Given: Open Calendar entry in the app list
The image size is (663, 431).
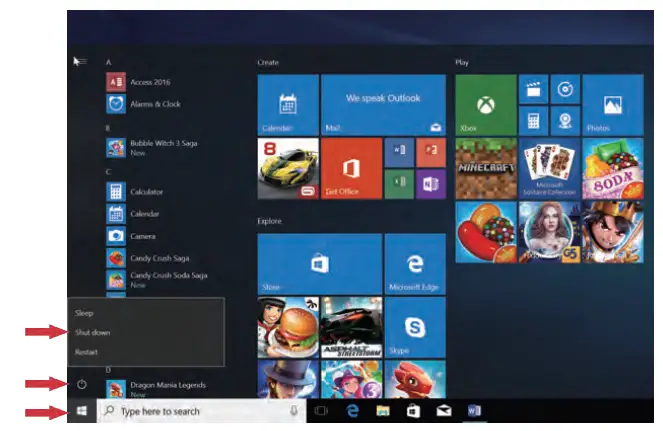Looking at the screenshot, I should [133, 214].
